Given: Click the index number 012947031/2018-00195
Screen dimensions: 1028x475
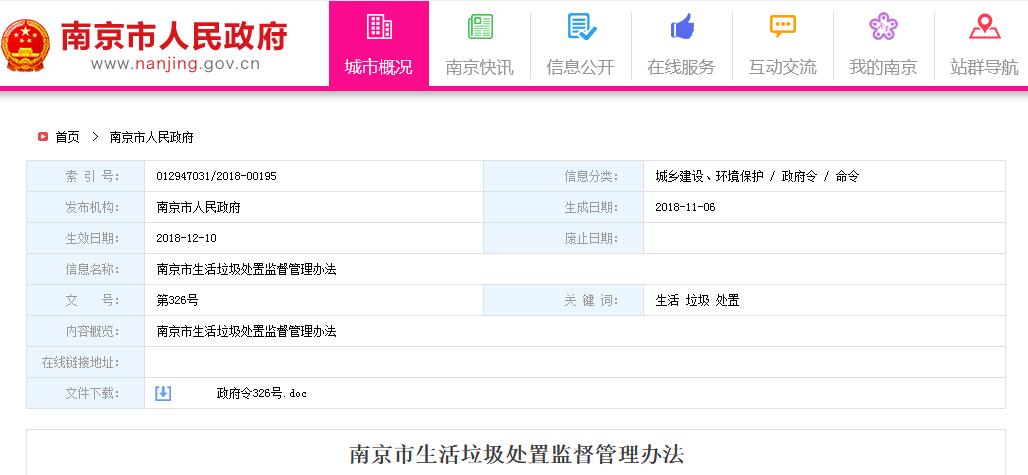Looking at the screenshot, I should click(216, 176).
